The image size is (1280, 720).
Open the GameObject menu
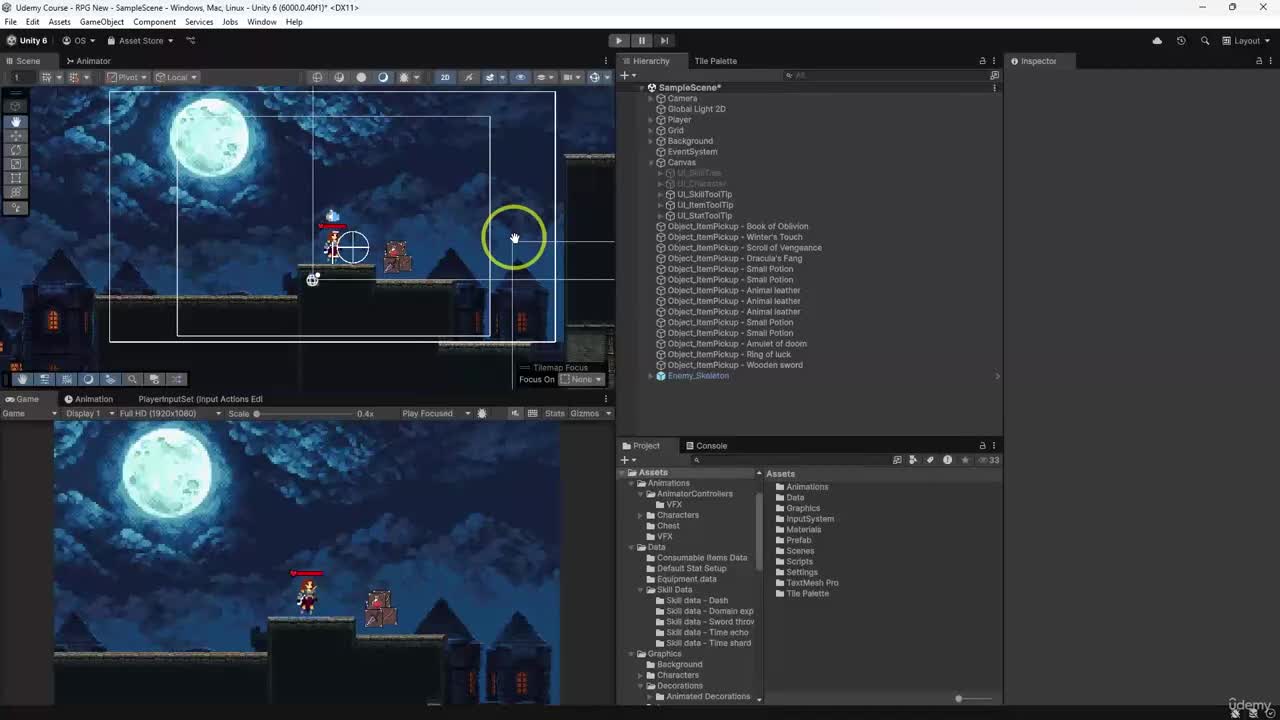[x=102, y=22]
